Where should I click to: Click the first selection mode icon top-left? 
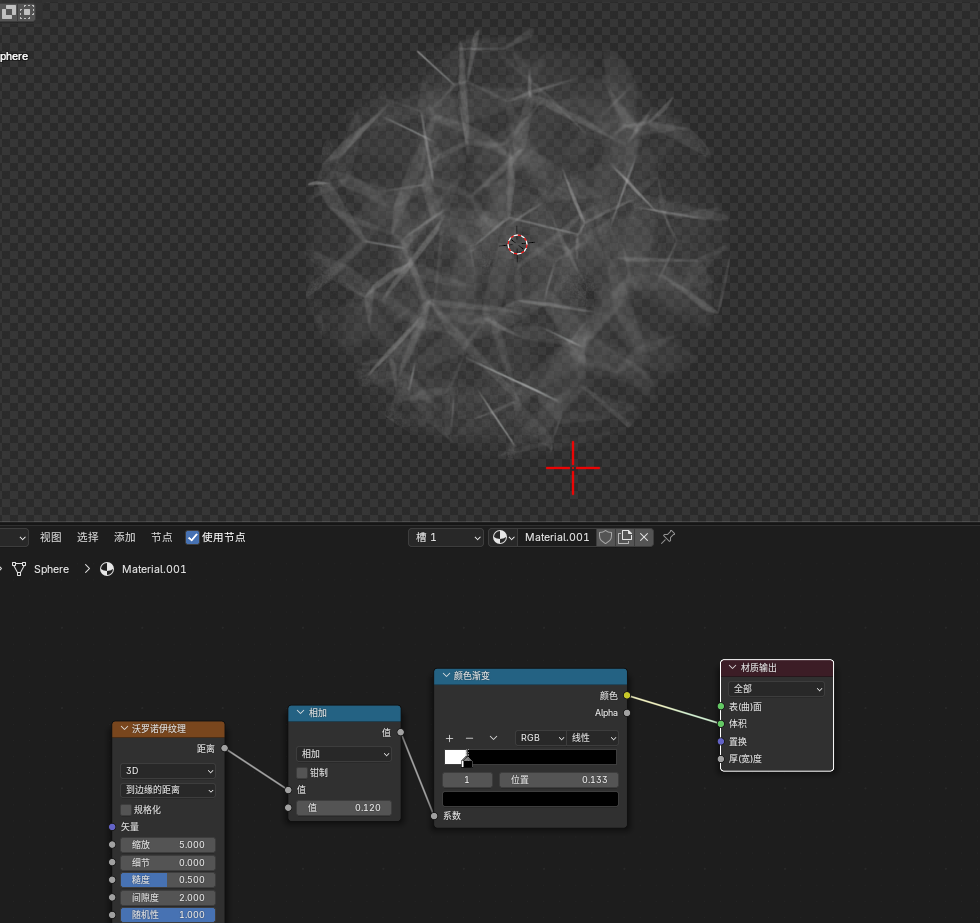point(8,11)
